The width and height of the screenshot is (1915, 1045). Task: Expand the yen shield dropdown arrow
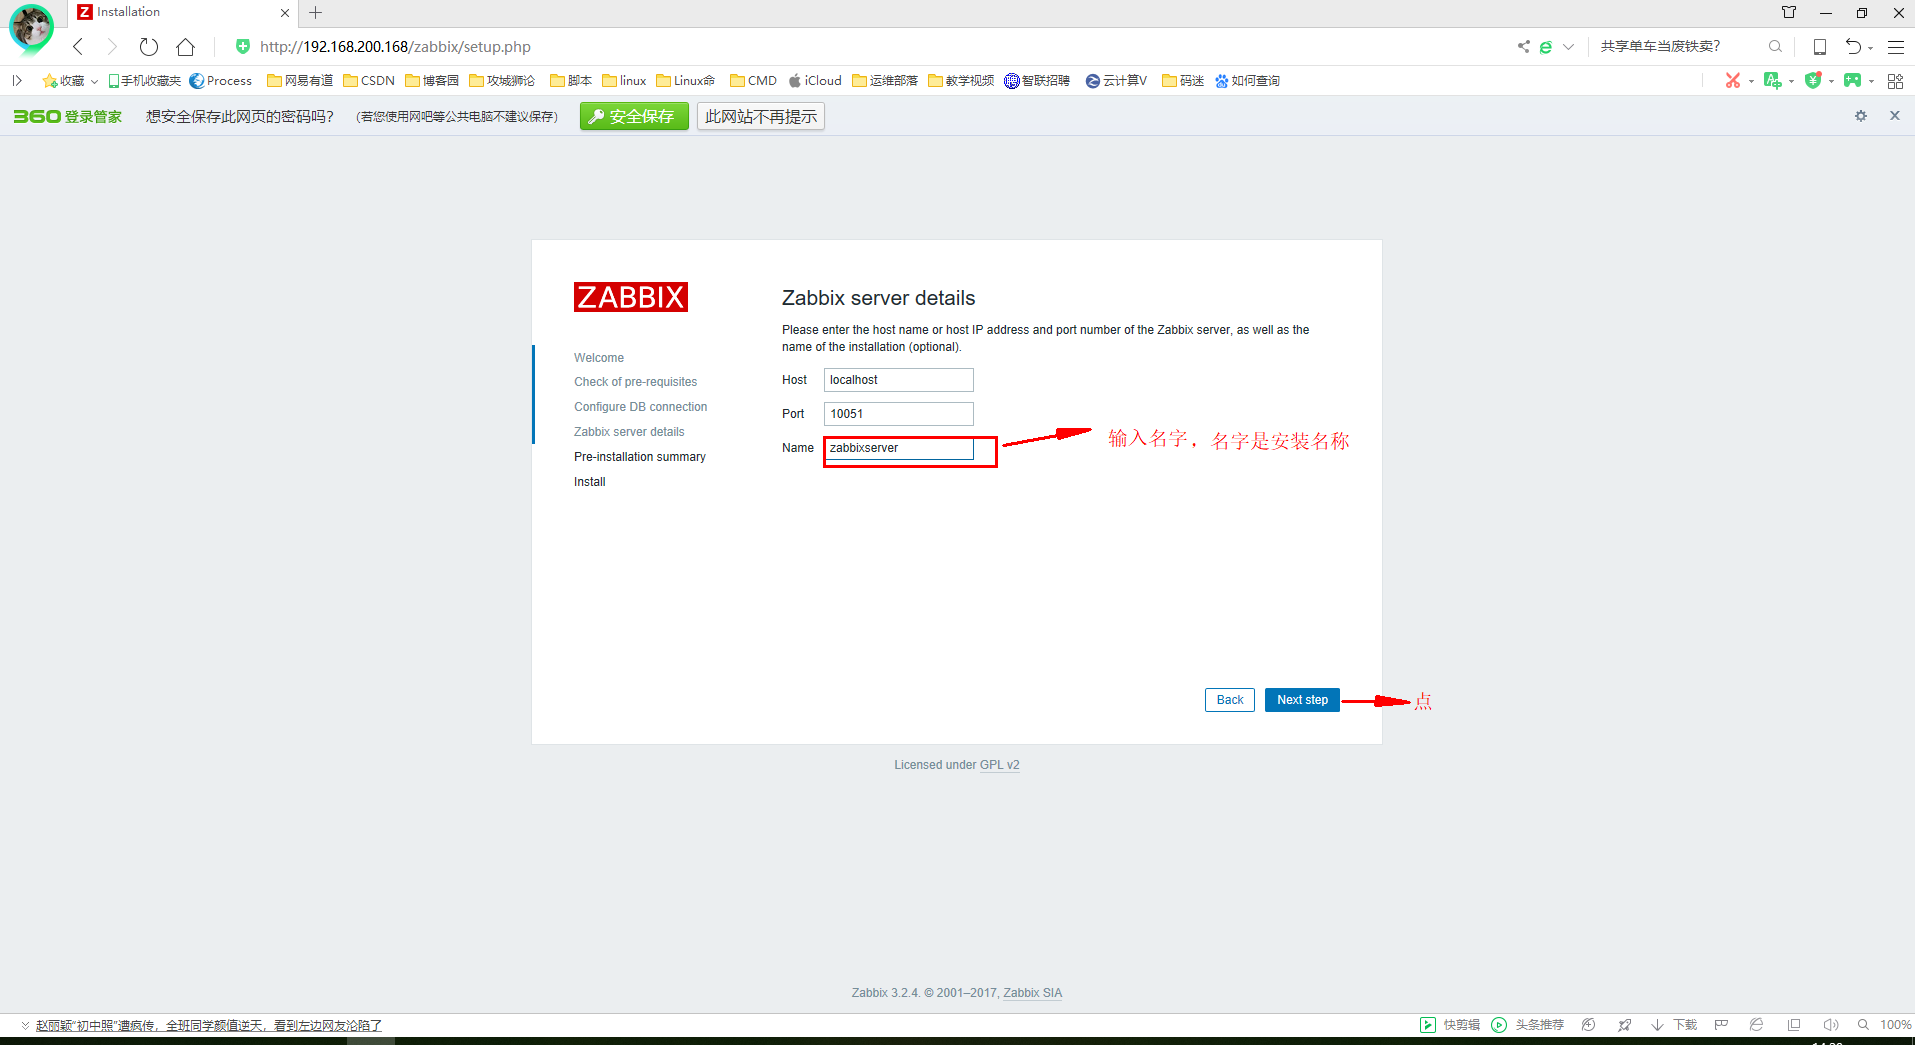click(x=1831, y=81)
